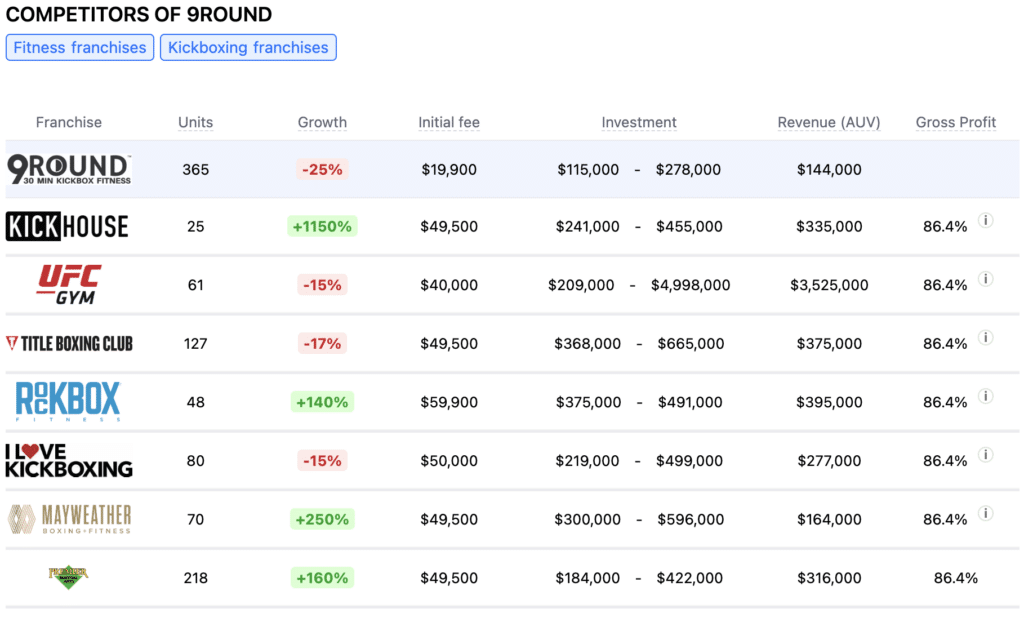Viewport: 1024px width, 622px height.
Task: Select I Love Kickboxing fee $50,000
Action: [x=449, y=461]
